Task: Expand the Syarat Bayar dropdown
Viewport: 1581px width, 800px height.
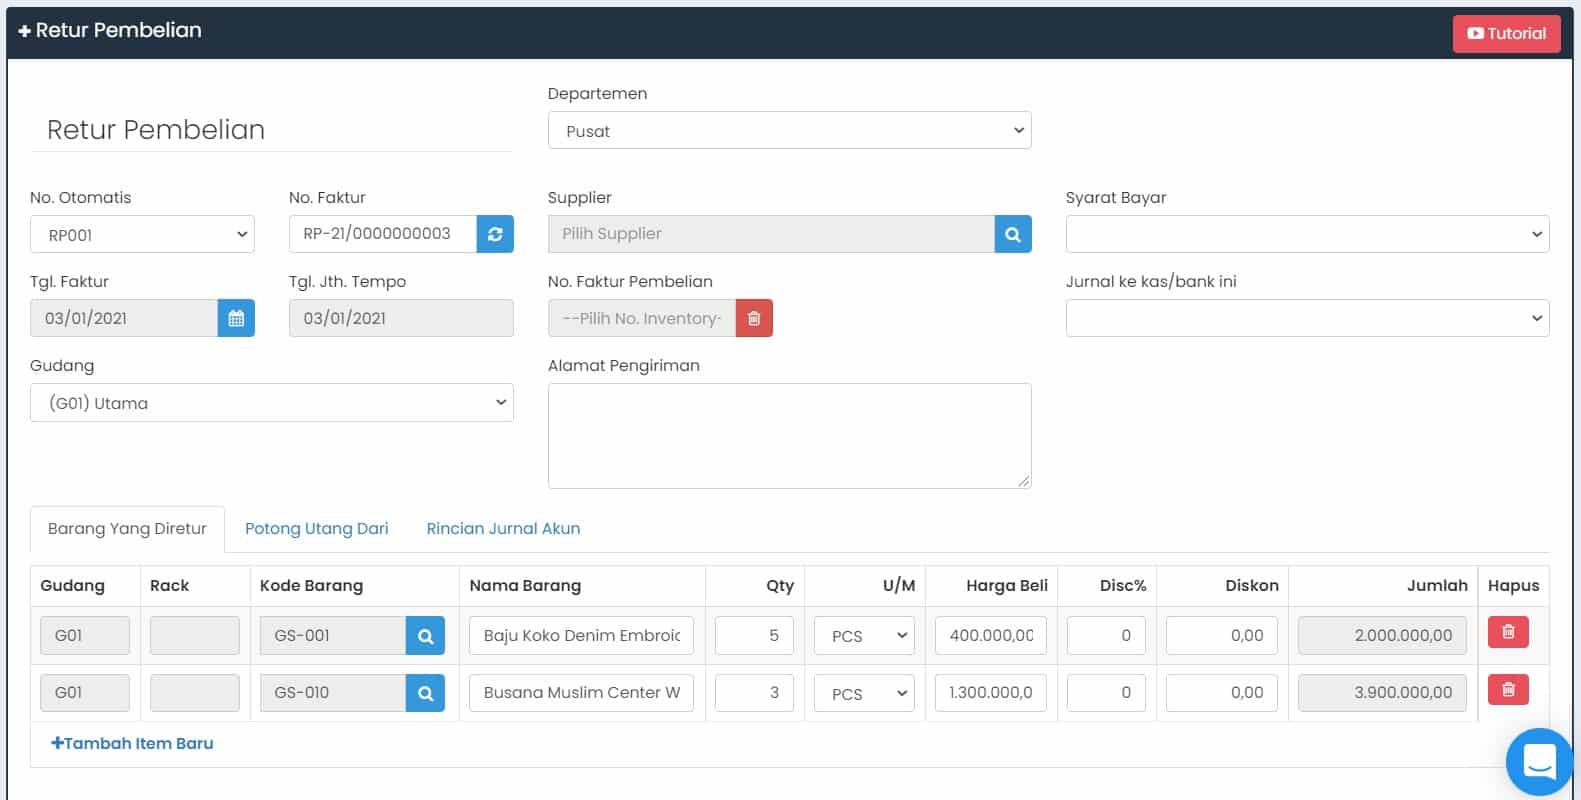Action: click(x=1307, y=234)
